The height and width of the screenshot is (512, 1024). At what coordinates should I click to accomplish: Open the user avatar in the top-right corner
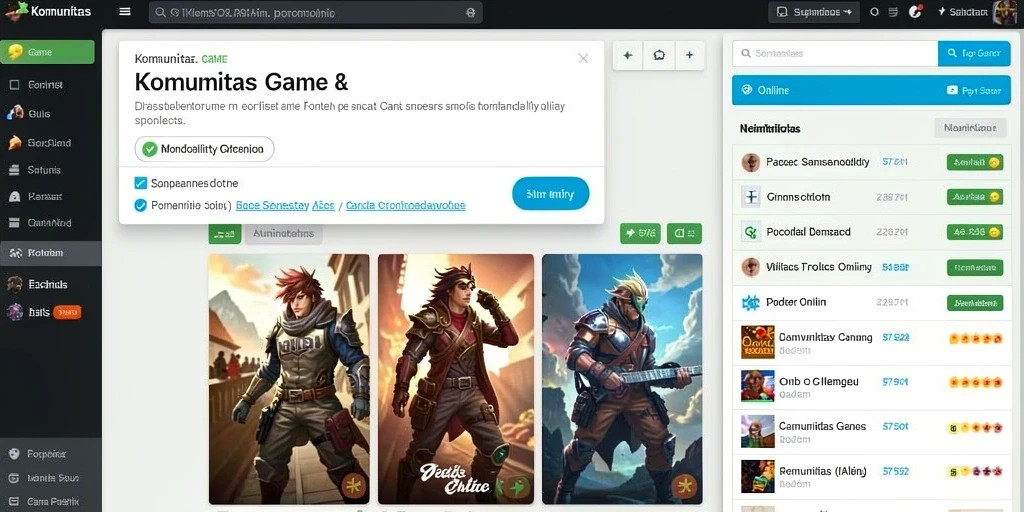(x=1004, y=12)
